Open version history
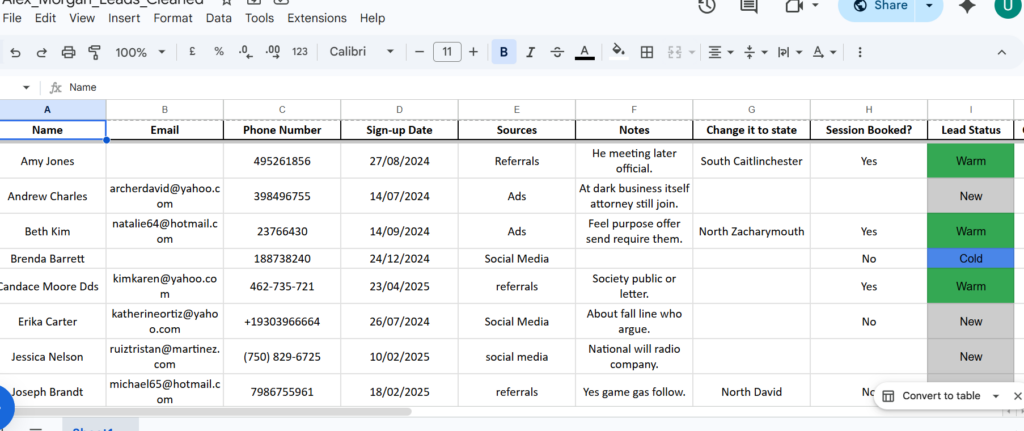Screen dimensions: 1024x431 pyautogui.click(x=707, y=6)
